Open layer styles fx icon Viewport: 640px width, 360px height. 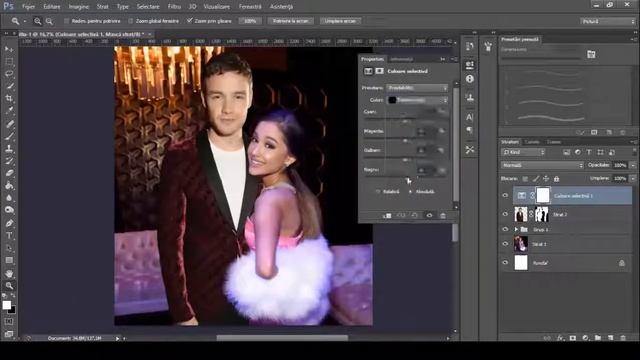click(560, 338)
